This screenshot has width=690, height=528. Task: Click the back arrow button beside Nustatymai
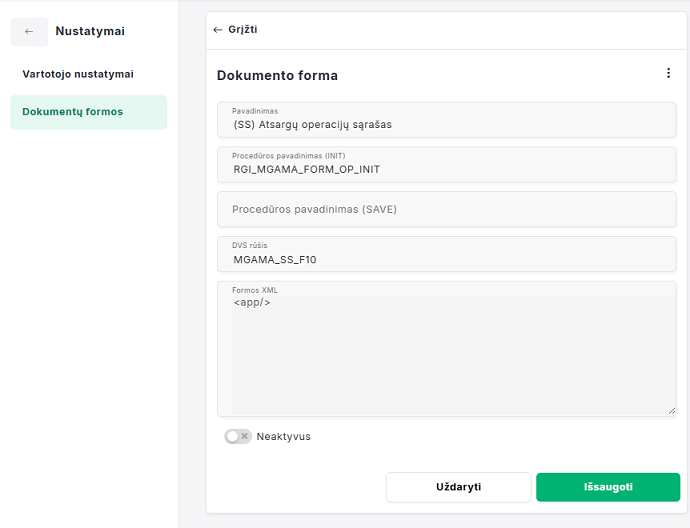coord(29,31)
